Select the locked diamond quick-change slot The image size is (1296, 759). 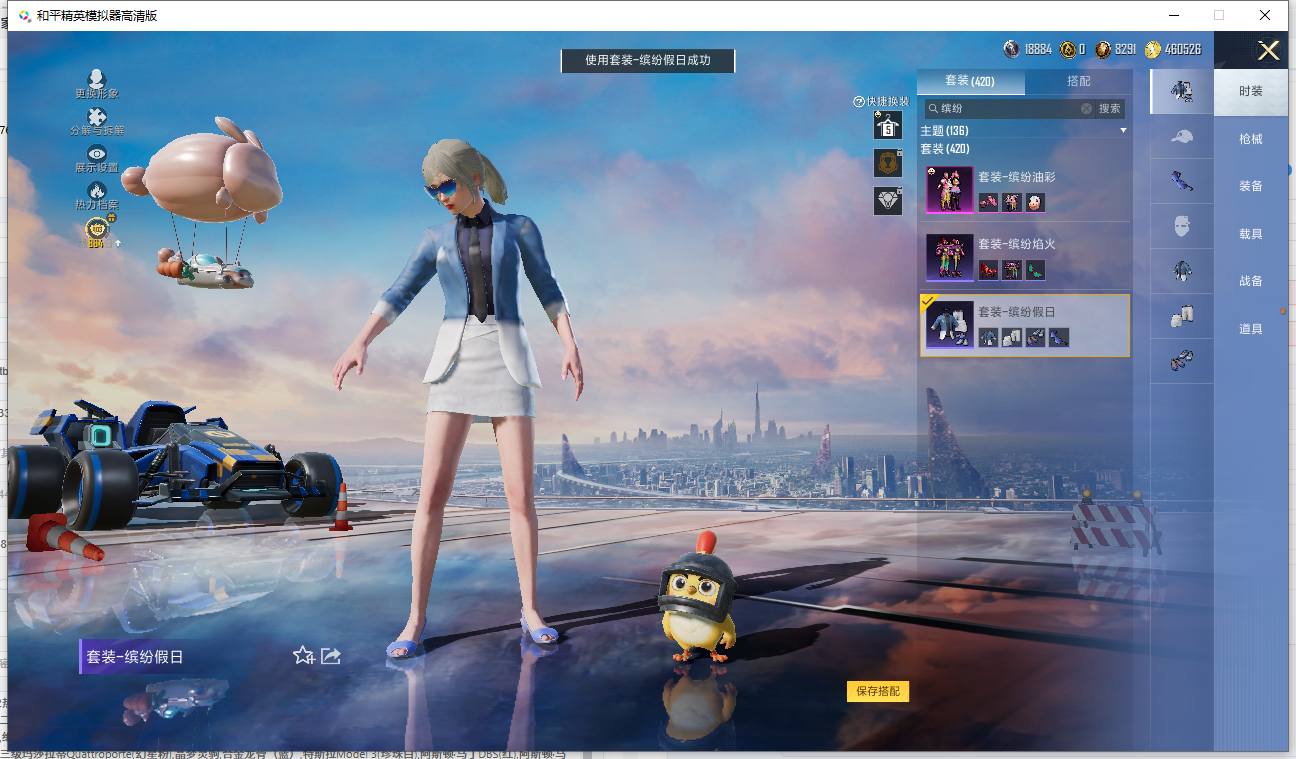tap(887, 200)
